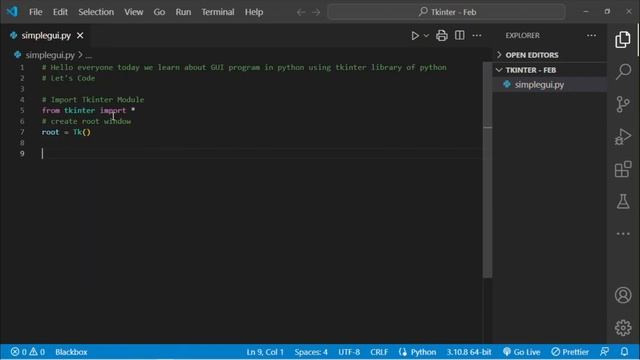The image size is (640, 360).
Task: Open the Testing flask view
Action: point(623,201)
